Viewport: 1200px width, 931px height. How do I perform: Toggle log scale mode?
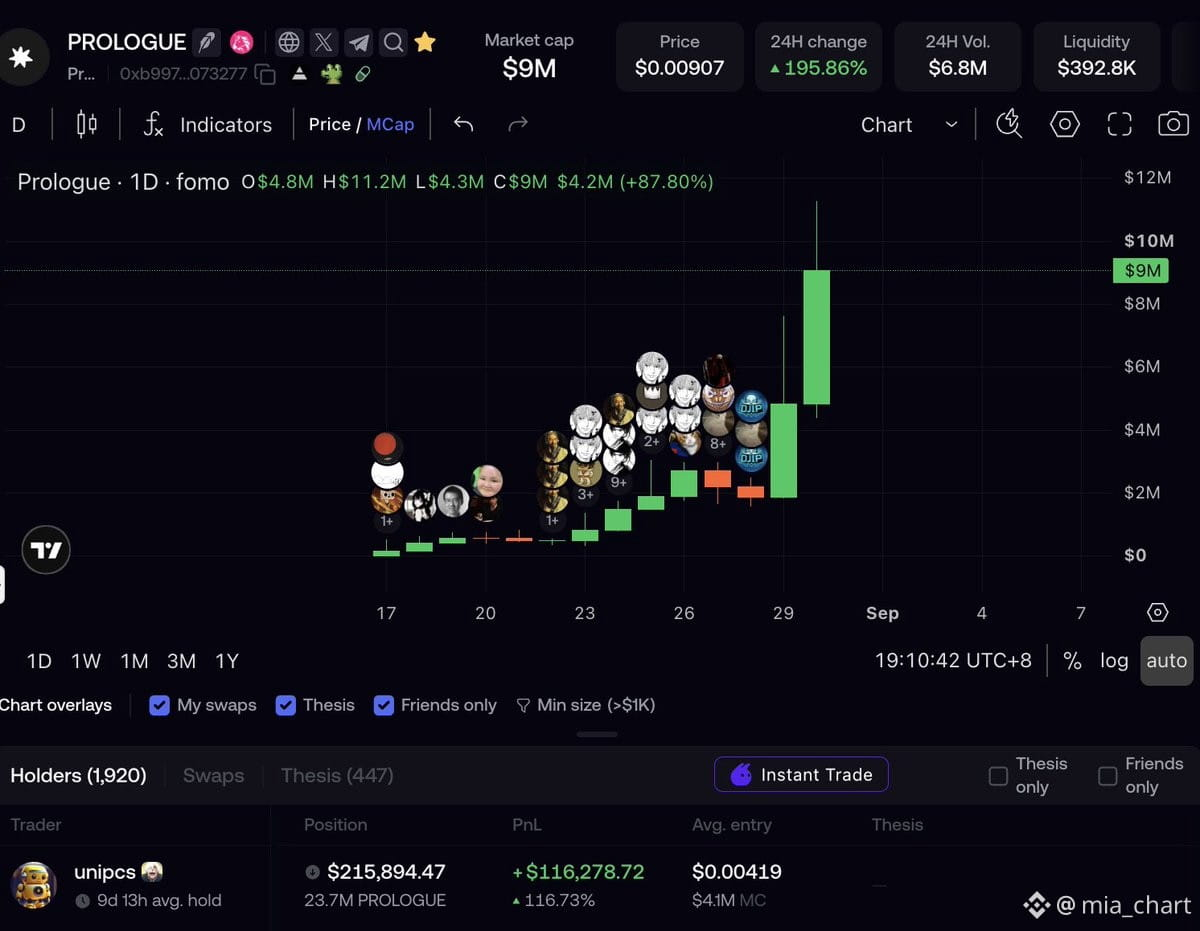point(1114,661)
